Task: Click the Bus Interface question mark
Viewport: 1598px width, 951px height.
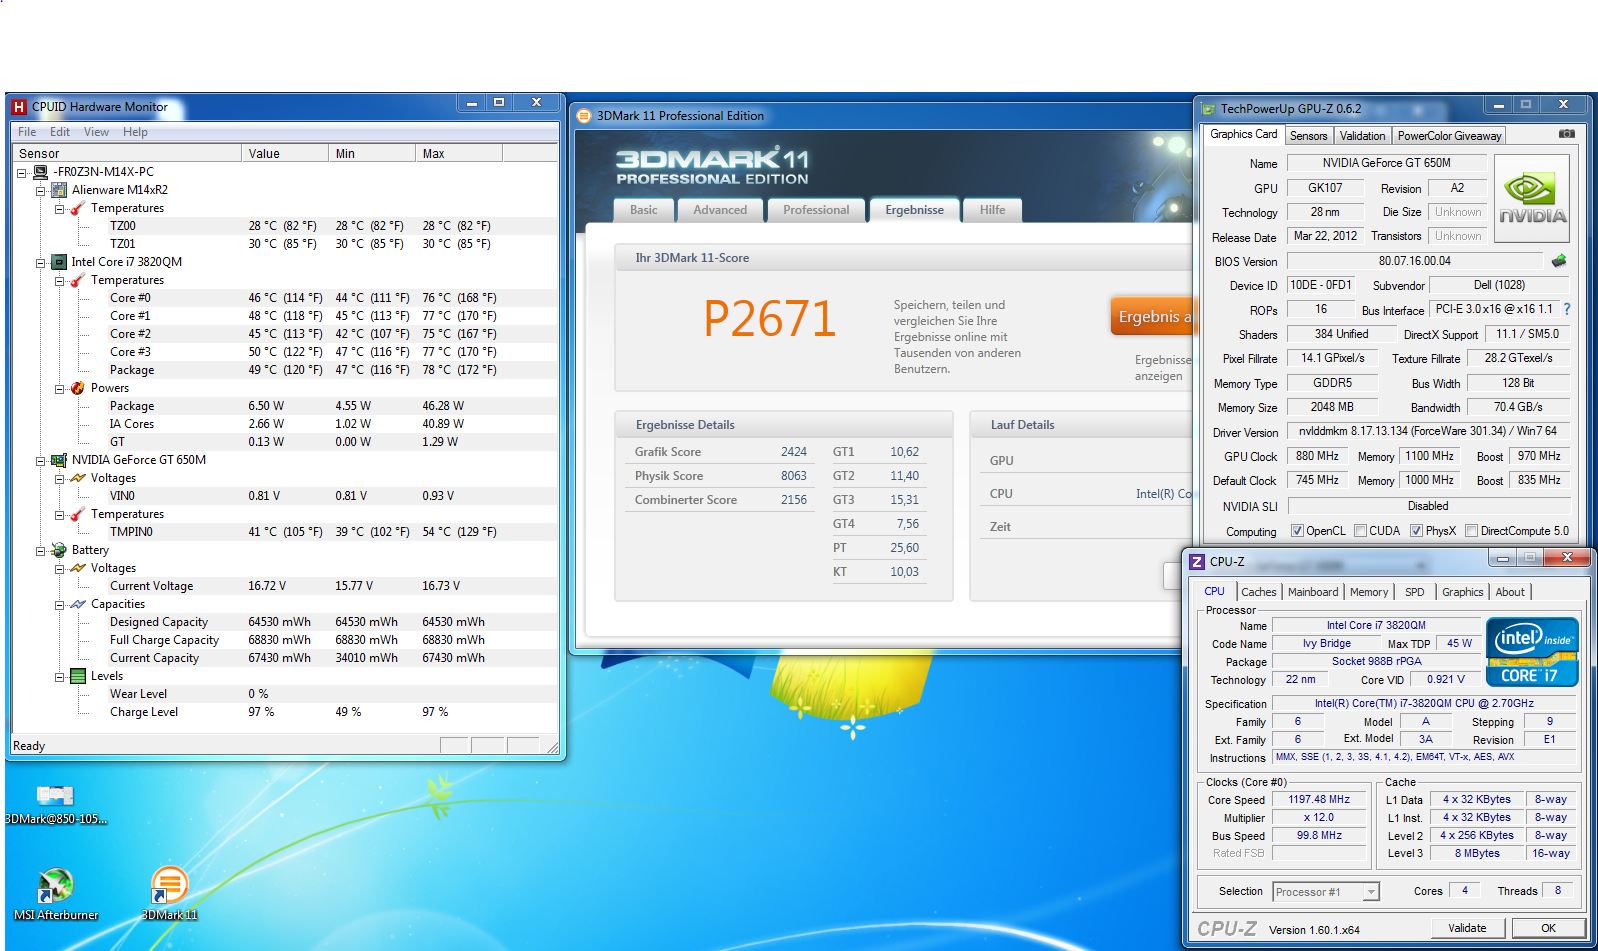Action: coord(1567,309)
